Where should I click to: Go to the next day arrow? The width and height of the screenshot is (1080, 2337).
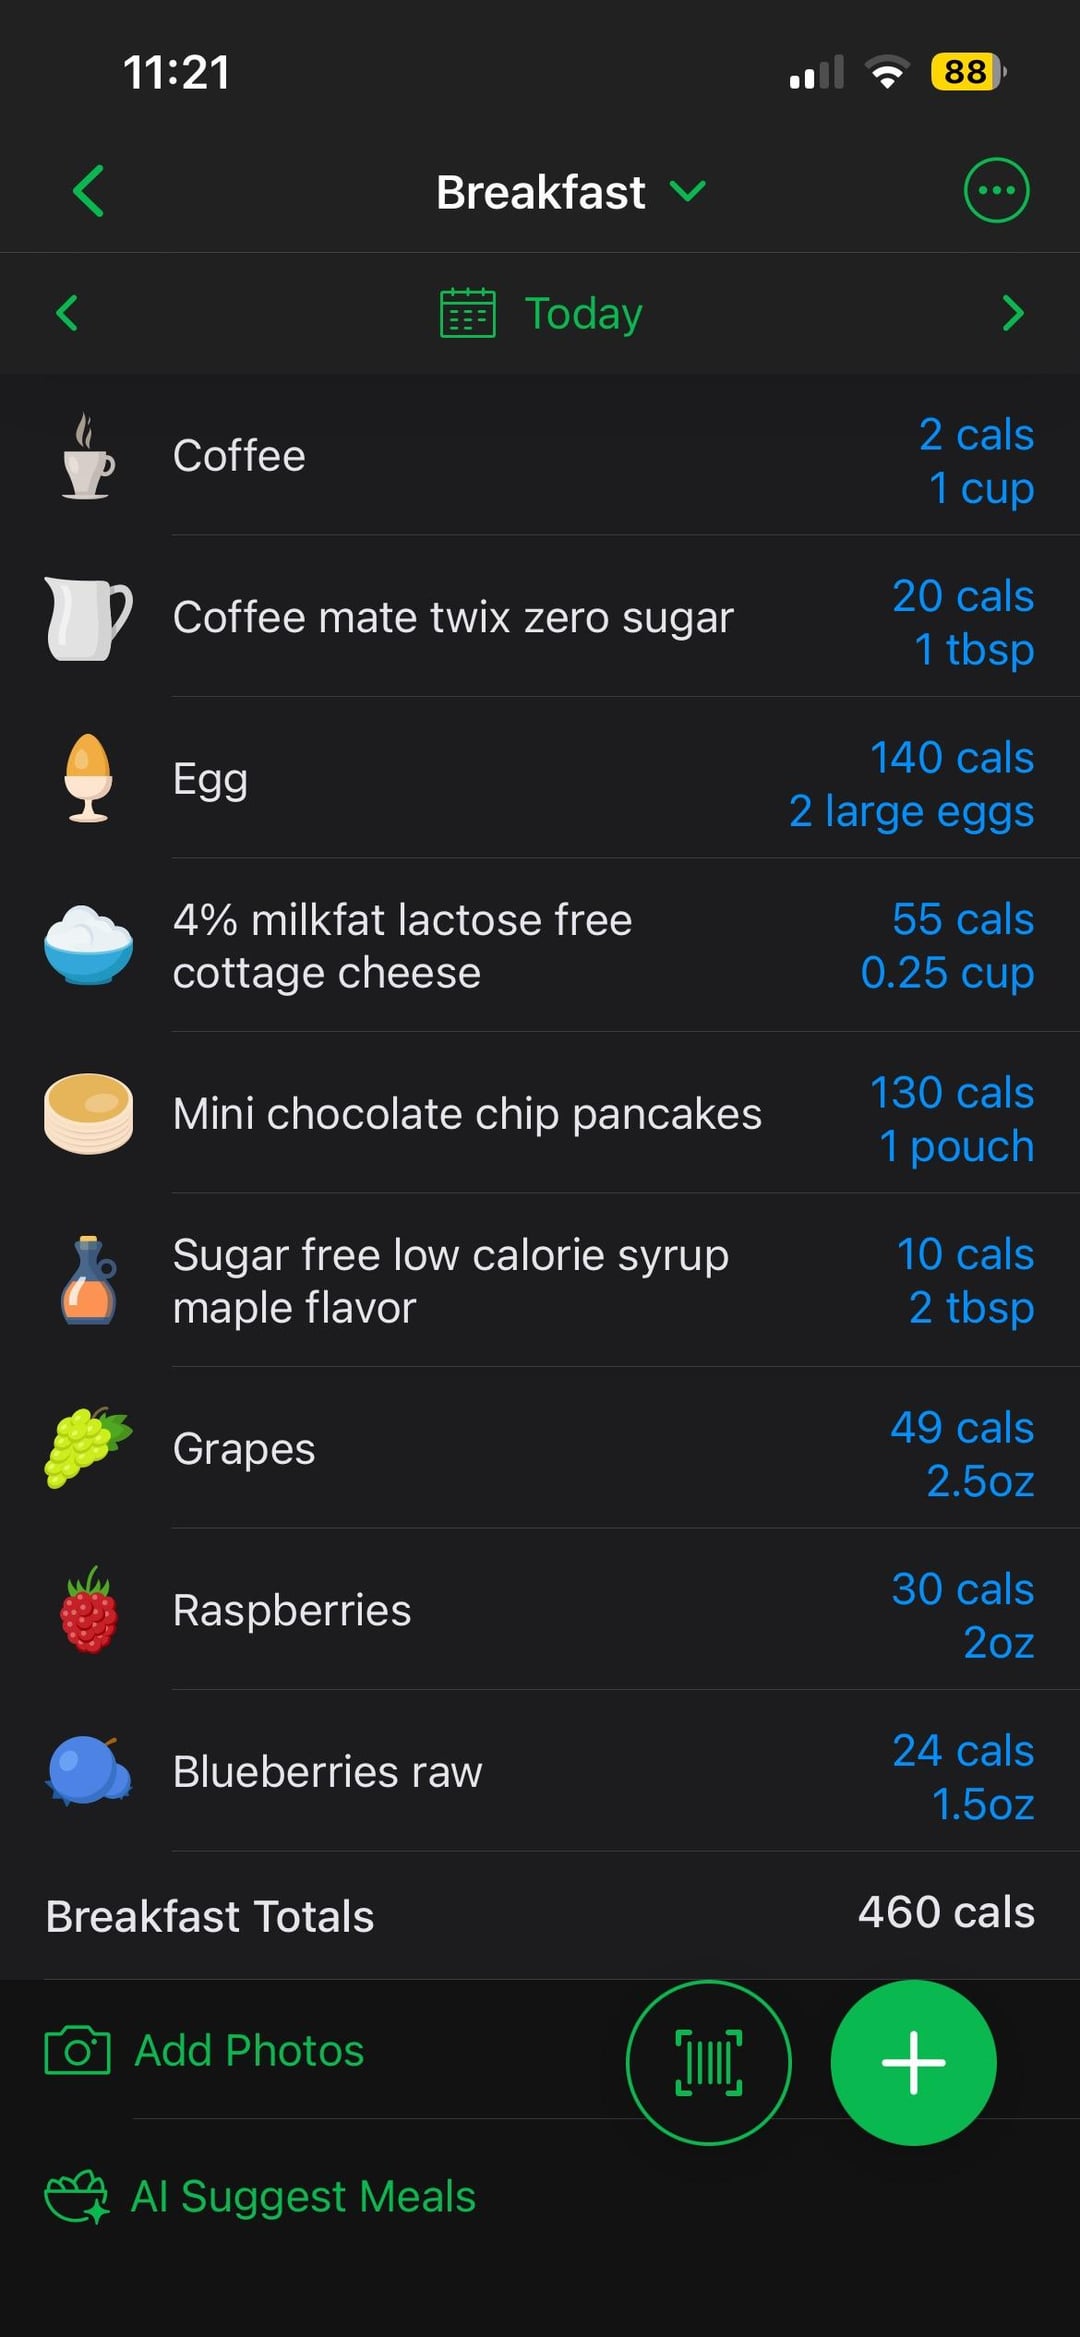point(1012,313)
